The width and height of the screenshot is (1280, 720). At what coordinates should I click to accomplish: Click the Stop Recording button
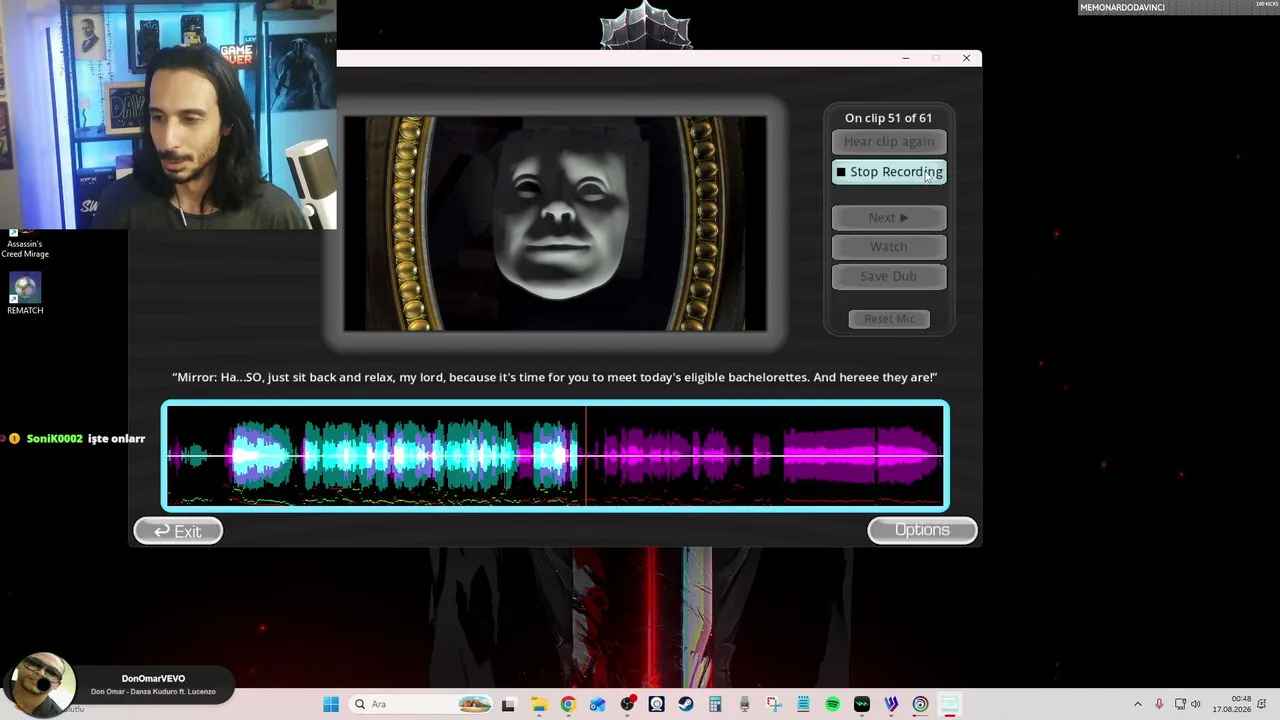pyautogui.click(x=889, y=172)
